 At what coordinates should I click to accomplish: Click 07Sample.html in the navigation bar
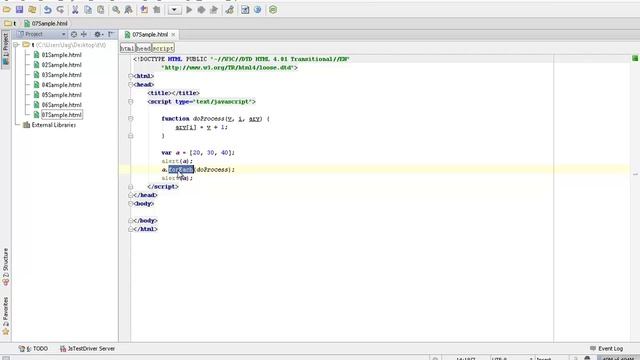(45, 23)
